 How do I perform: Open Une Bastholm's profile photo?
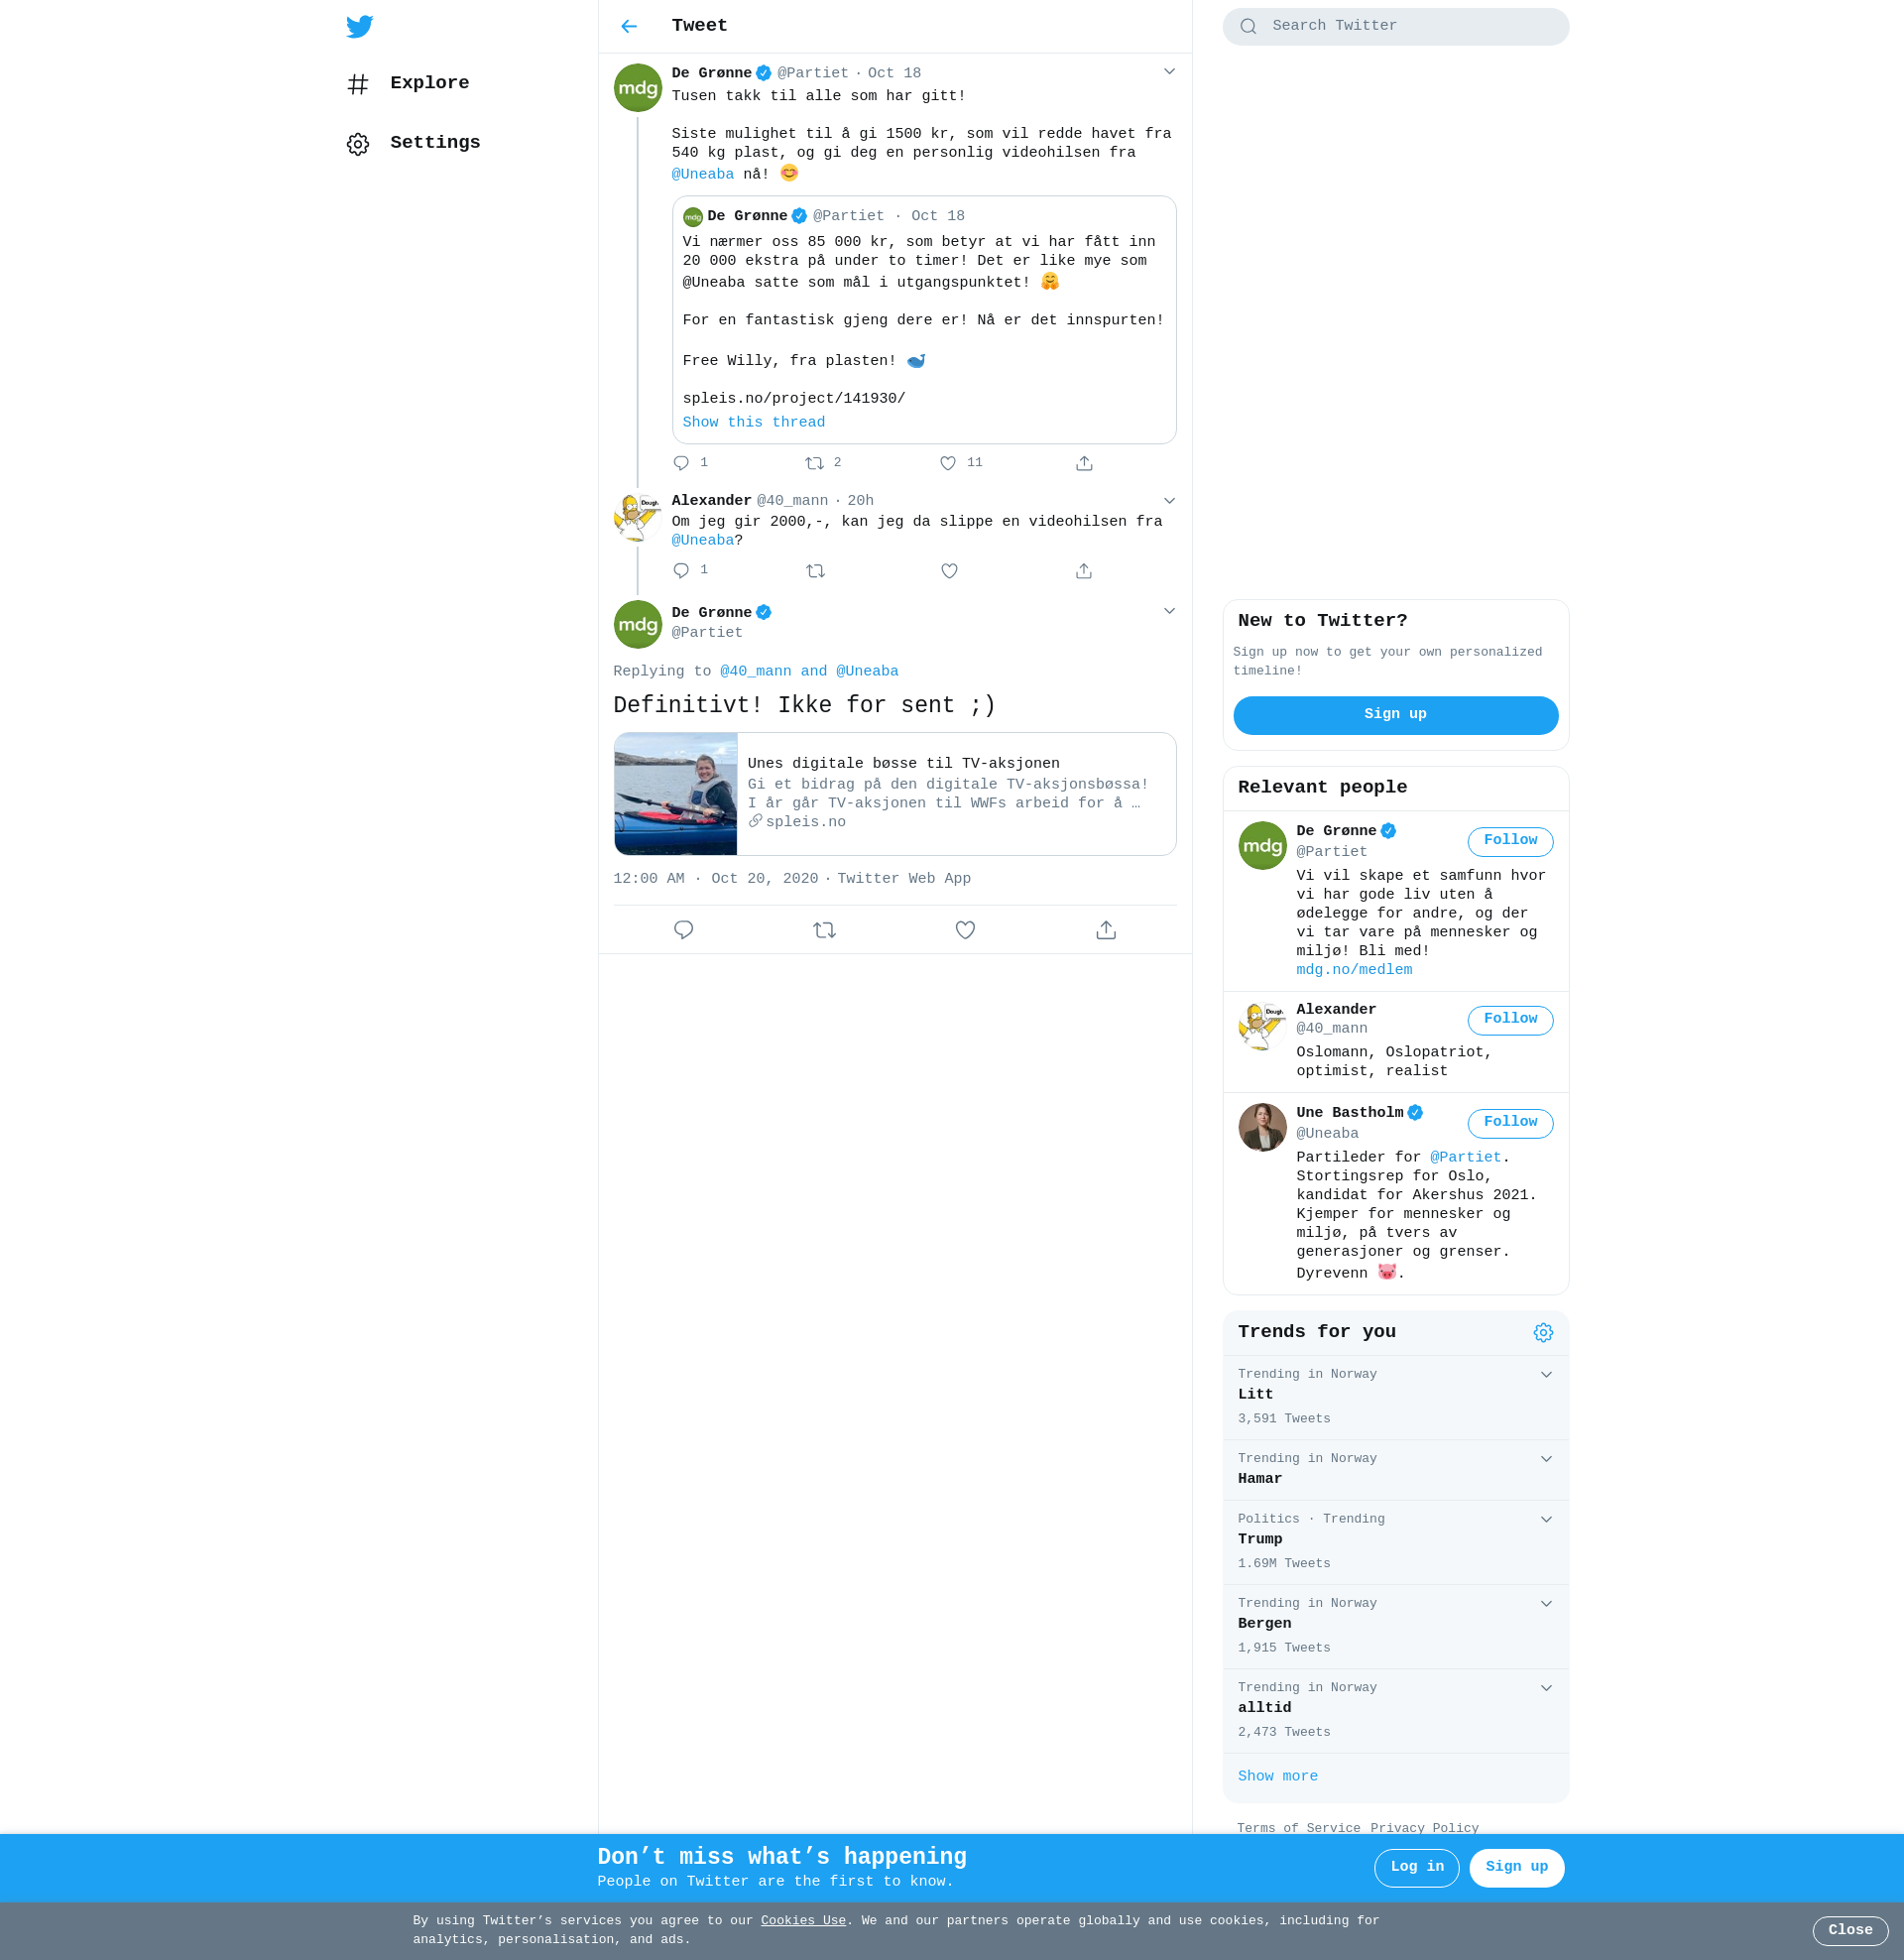click(1262, 1127)
